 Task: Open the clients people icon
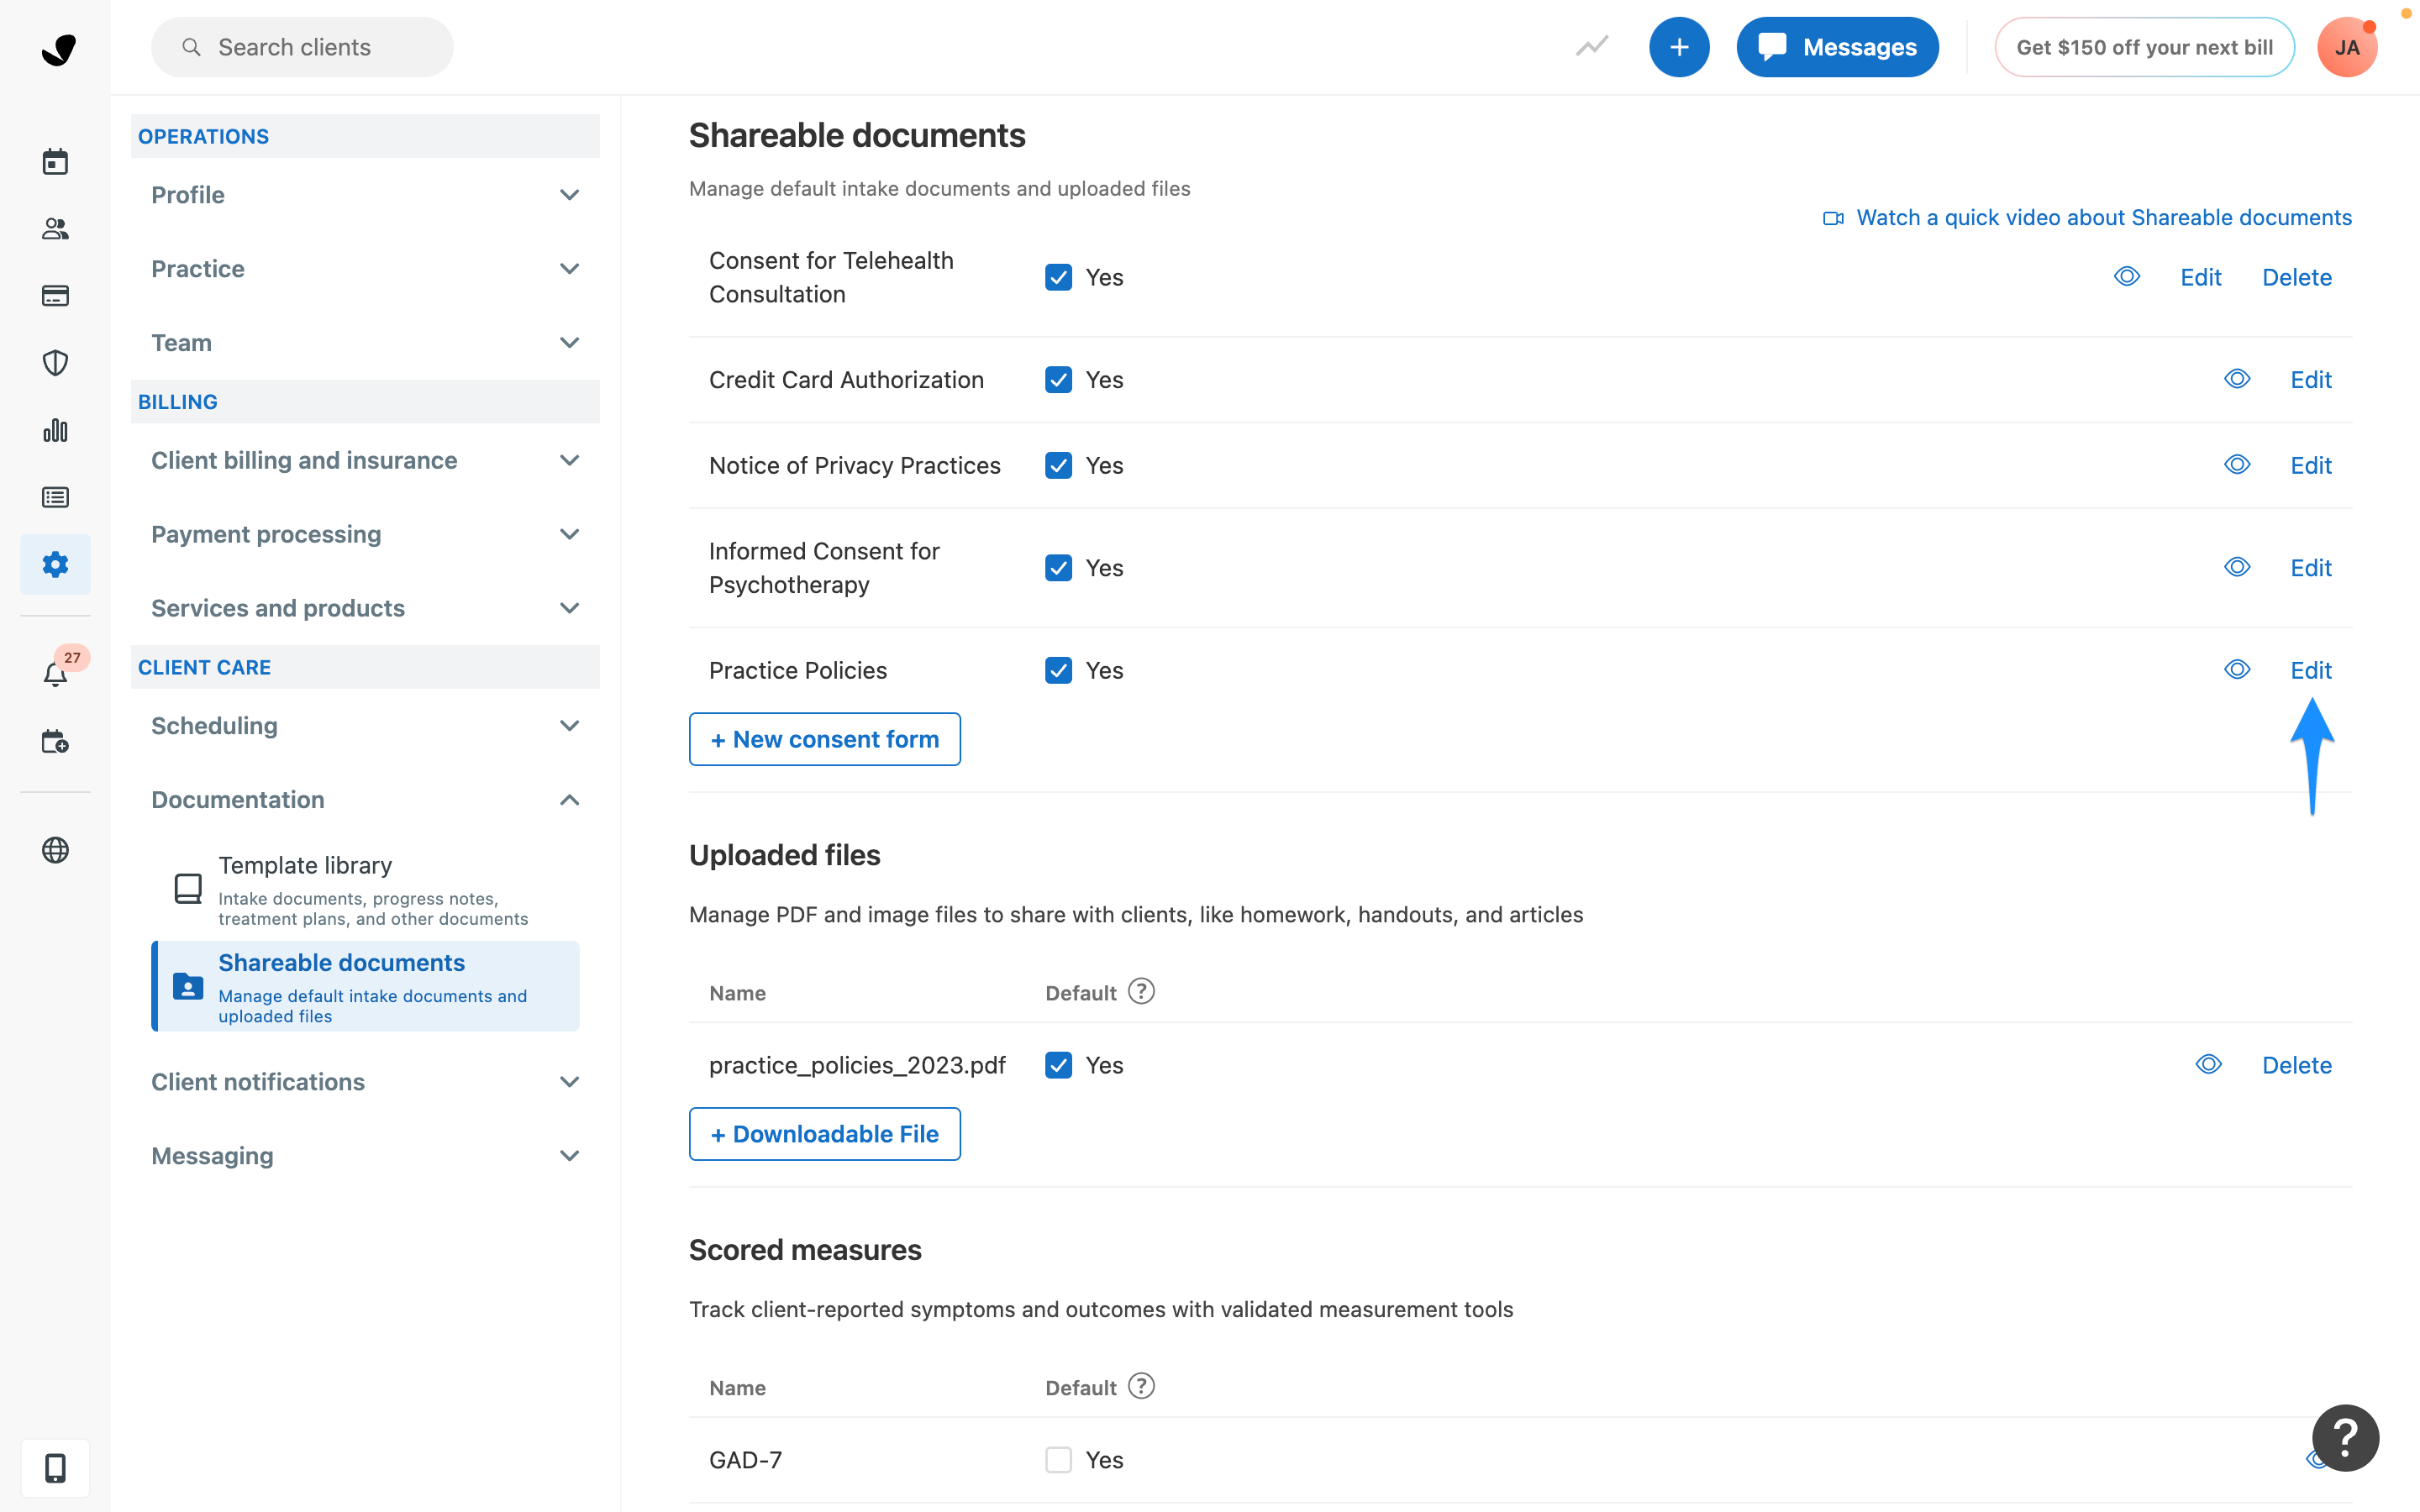pos(55,228)
